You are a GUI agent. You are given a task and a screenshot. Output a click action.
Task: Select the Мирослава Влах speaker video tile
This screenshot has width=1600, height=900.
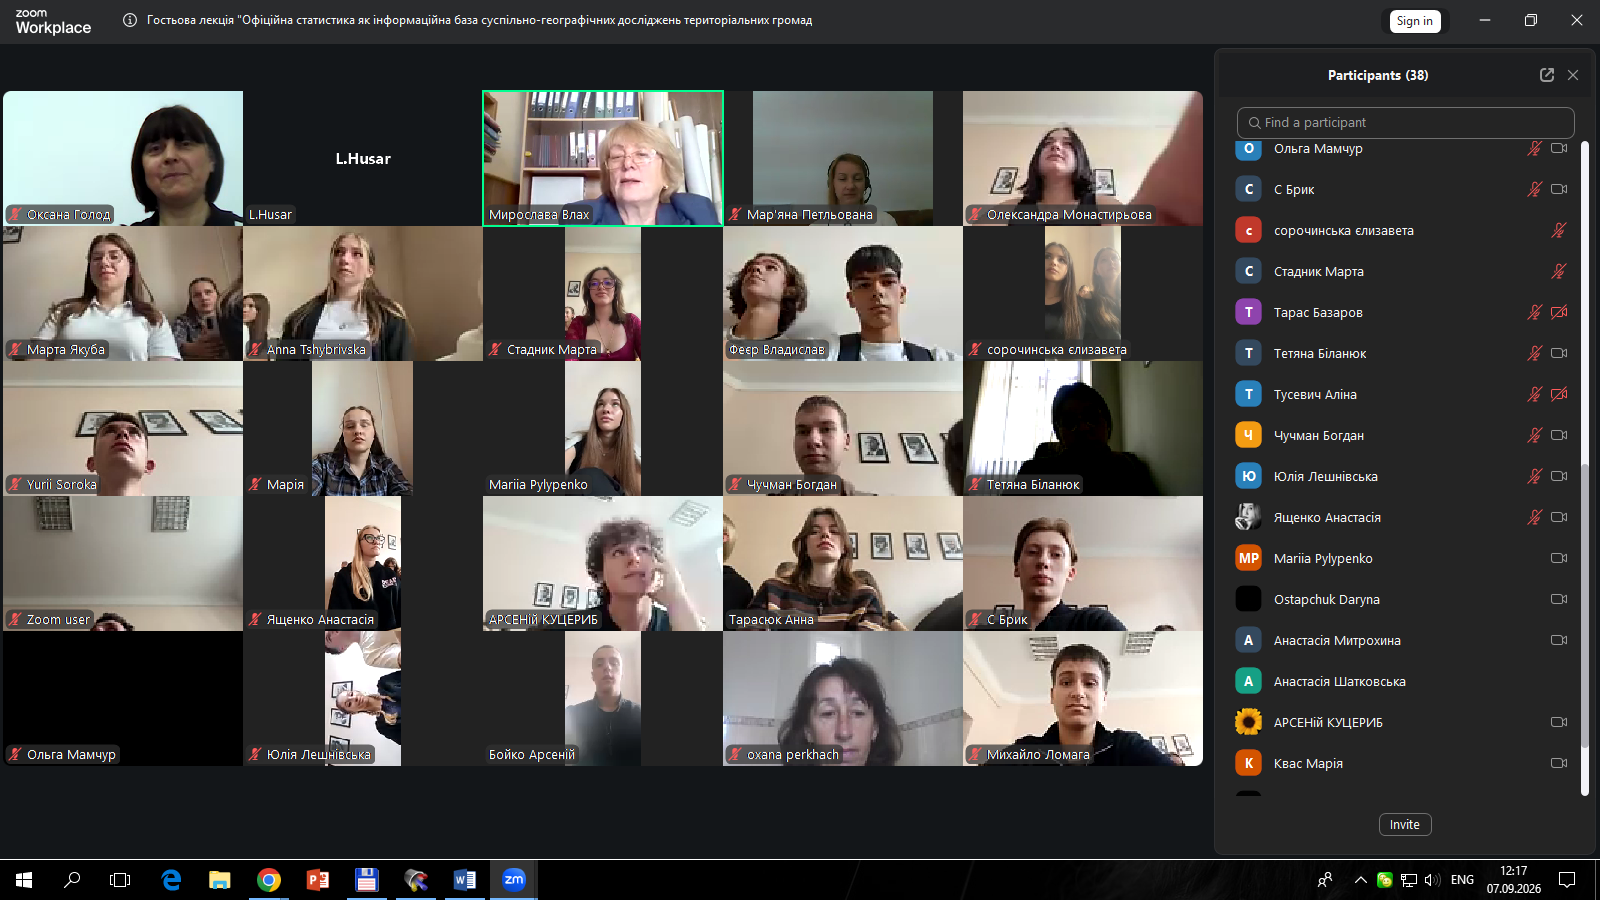(x=603, y=158)
